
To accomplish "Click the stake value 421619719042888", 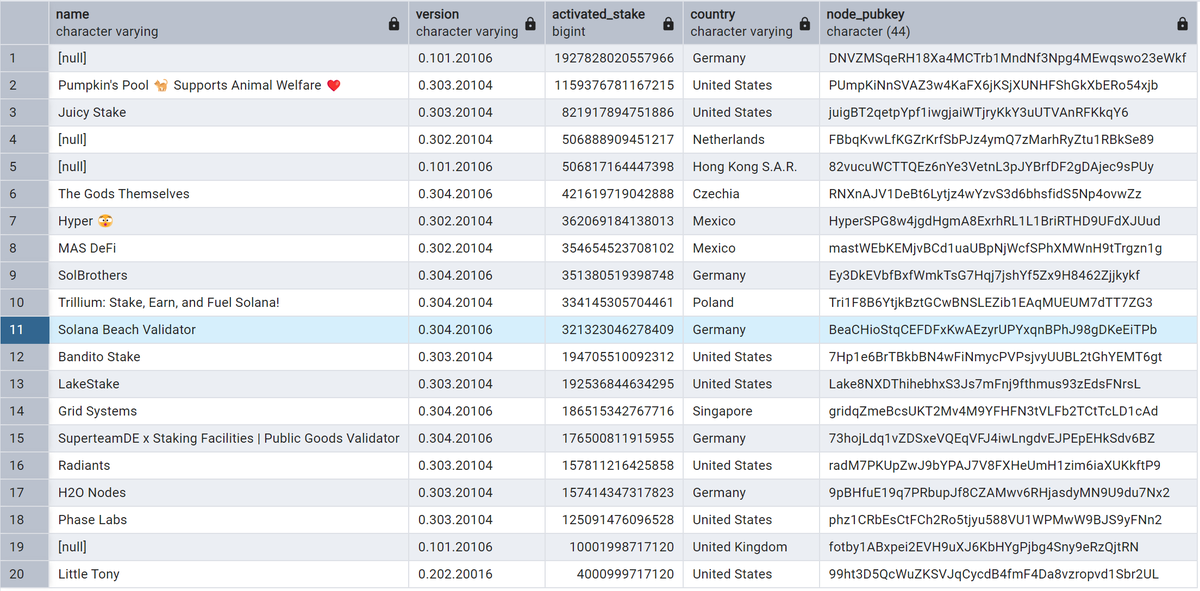I will point(613,194).
